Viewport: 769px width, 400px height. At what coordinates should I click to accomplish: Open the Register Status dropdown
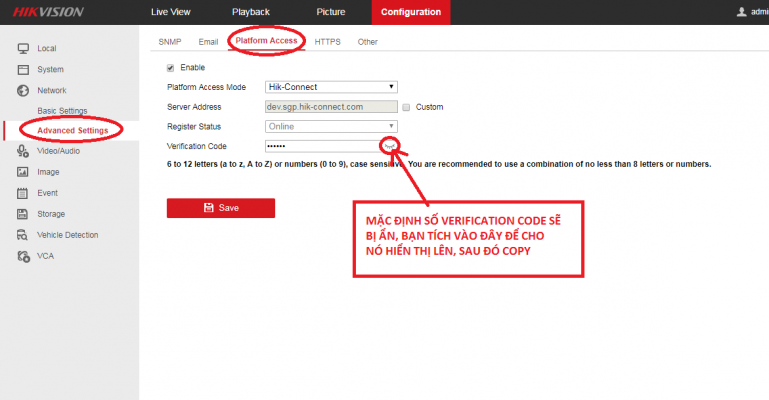click(331, 126)
